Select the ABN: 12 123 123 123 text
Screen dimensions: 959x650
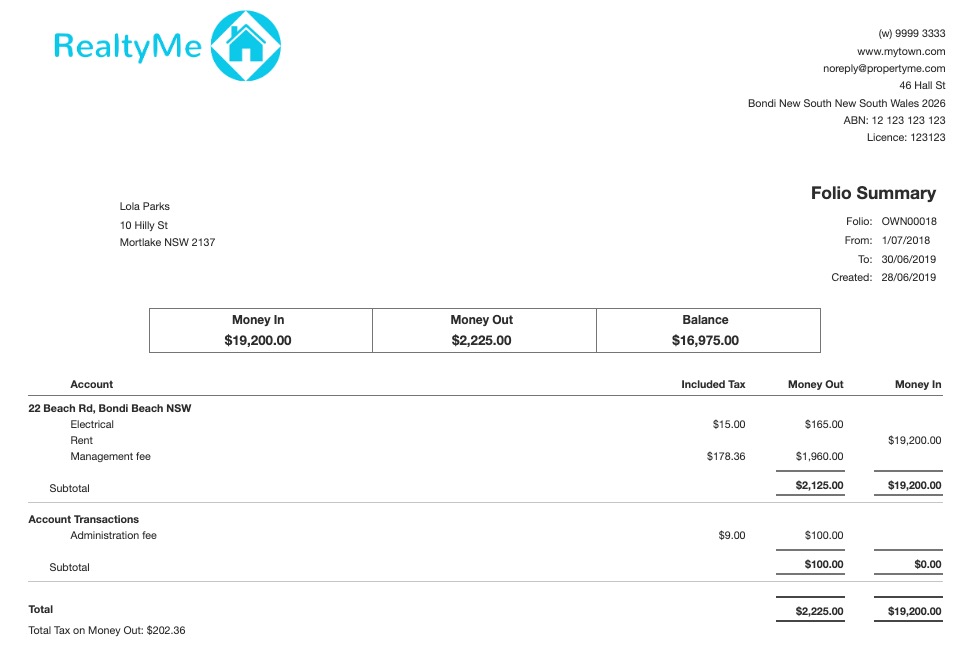tap(894, 120)
